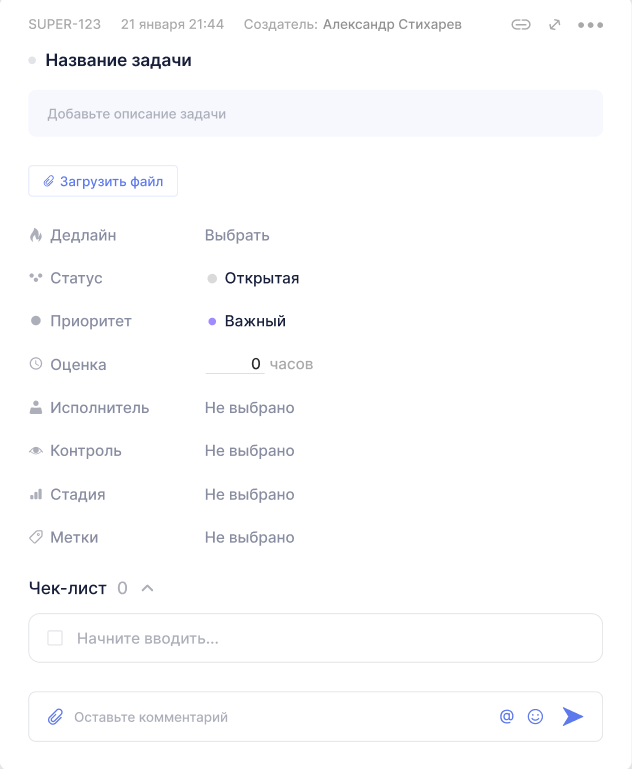This screenshot has width=632, height=769.
Task: Click the Оценка hours input field
Action: 235,364
